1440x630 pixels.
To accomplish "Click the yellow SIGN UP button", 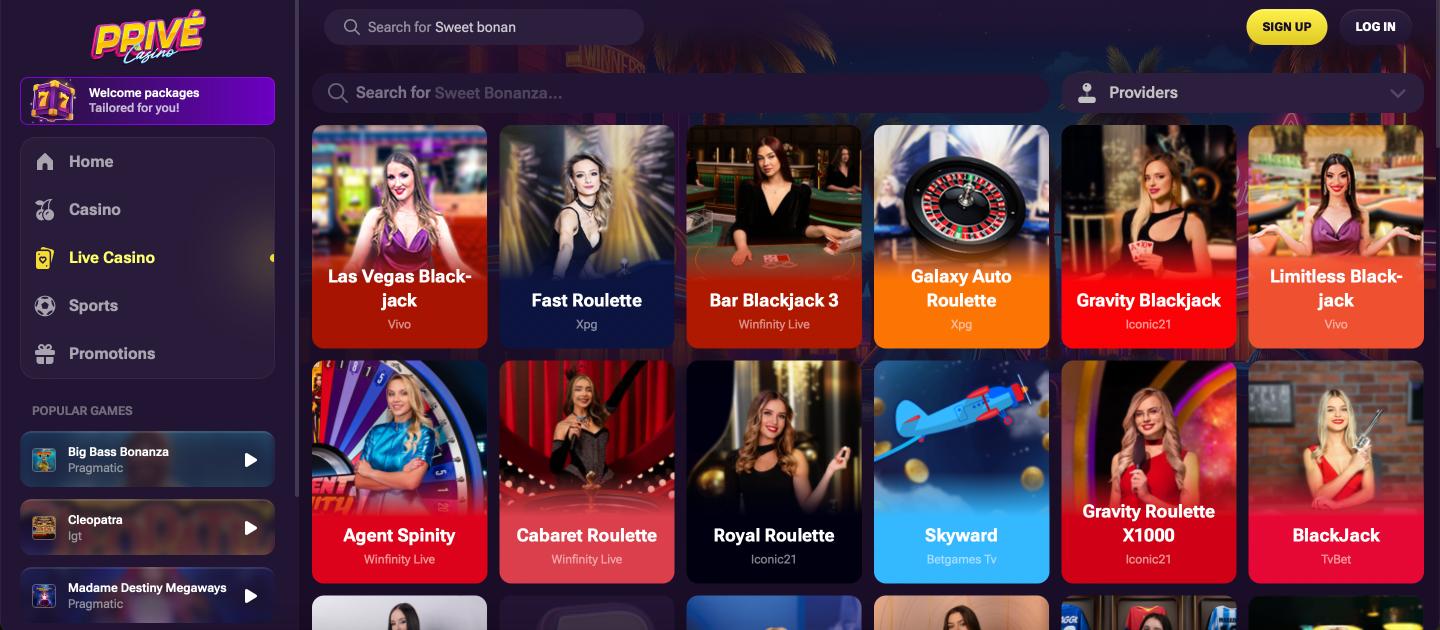I will click(1286, 27).
